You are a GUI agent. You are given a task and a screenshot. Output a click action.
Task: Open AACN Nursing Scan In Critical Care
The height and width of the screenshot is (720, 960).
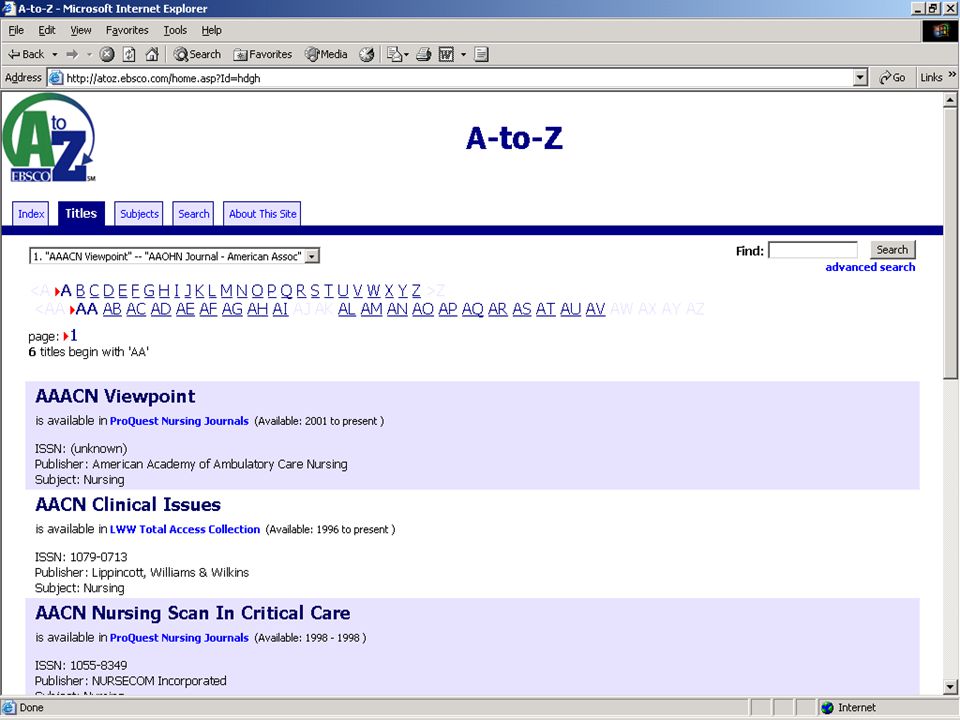tap(193, 613)
